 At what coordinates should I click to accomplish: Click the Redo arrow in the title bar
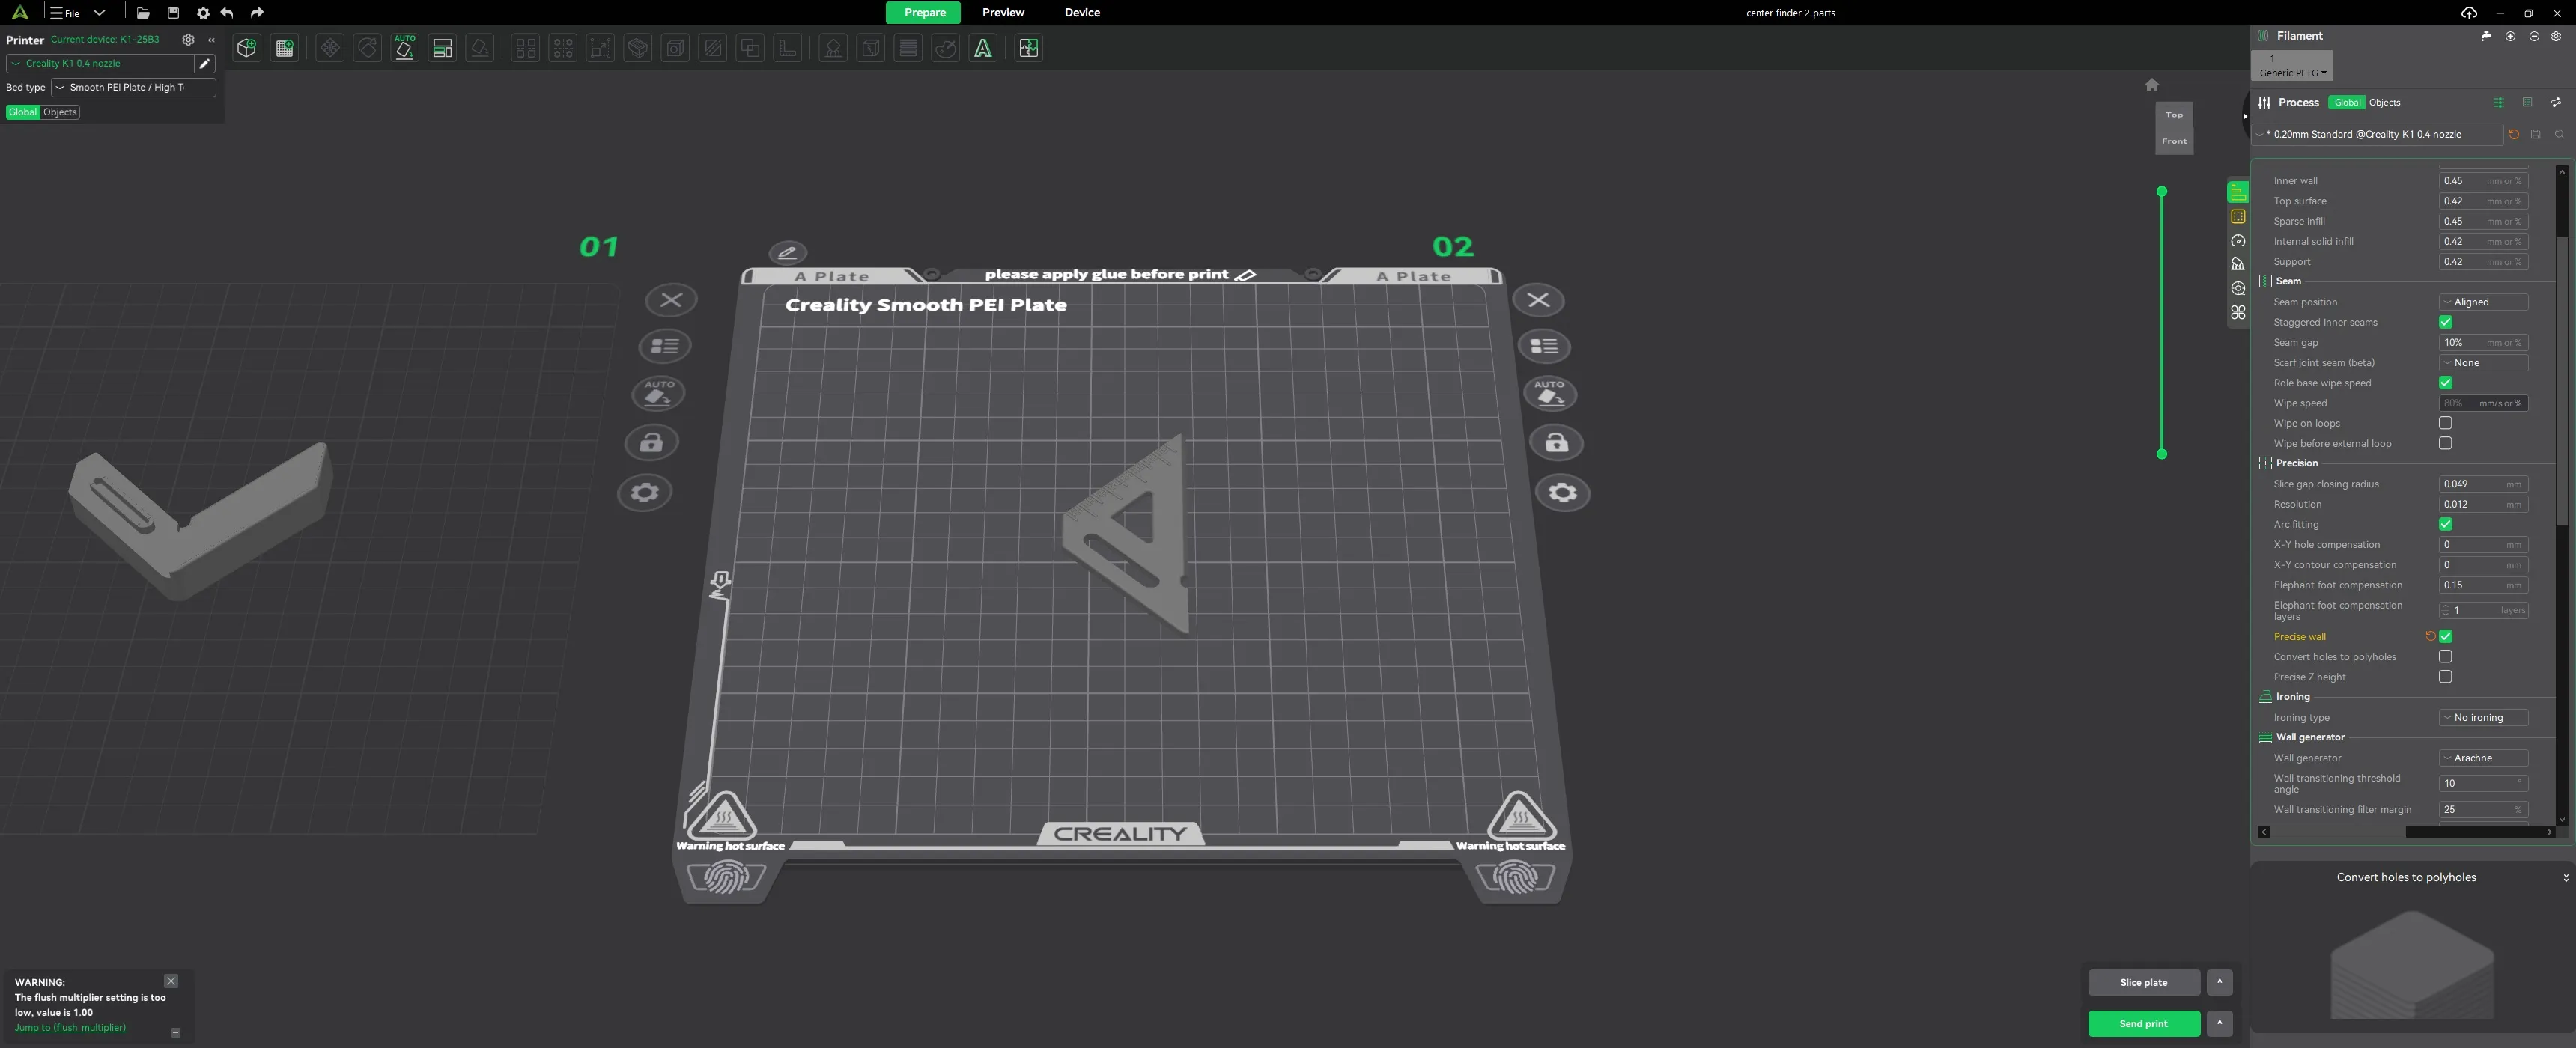click(257, 13)
